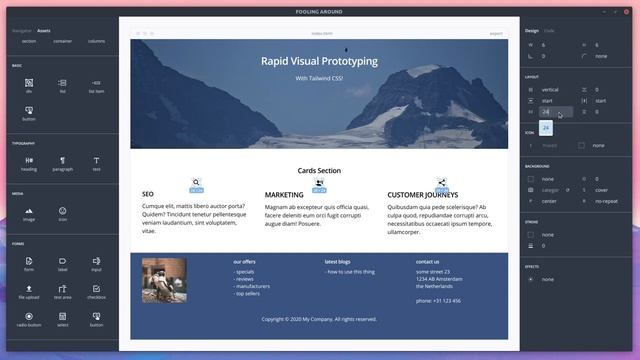Click the 'Rapid Visual Prototyping' heading

pyautogui.click(x=319, y=61)
